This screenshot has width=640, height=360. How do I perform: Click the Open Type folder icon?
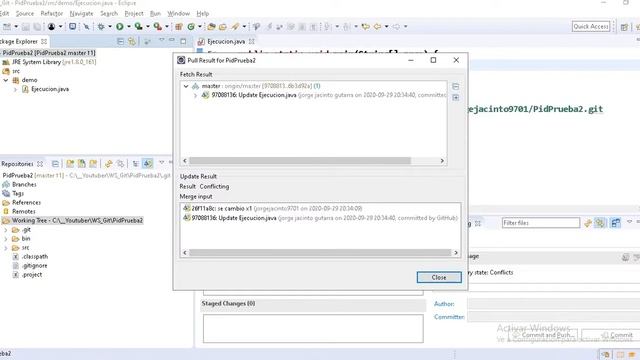211,27
